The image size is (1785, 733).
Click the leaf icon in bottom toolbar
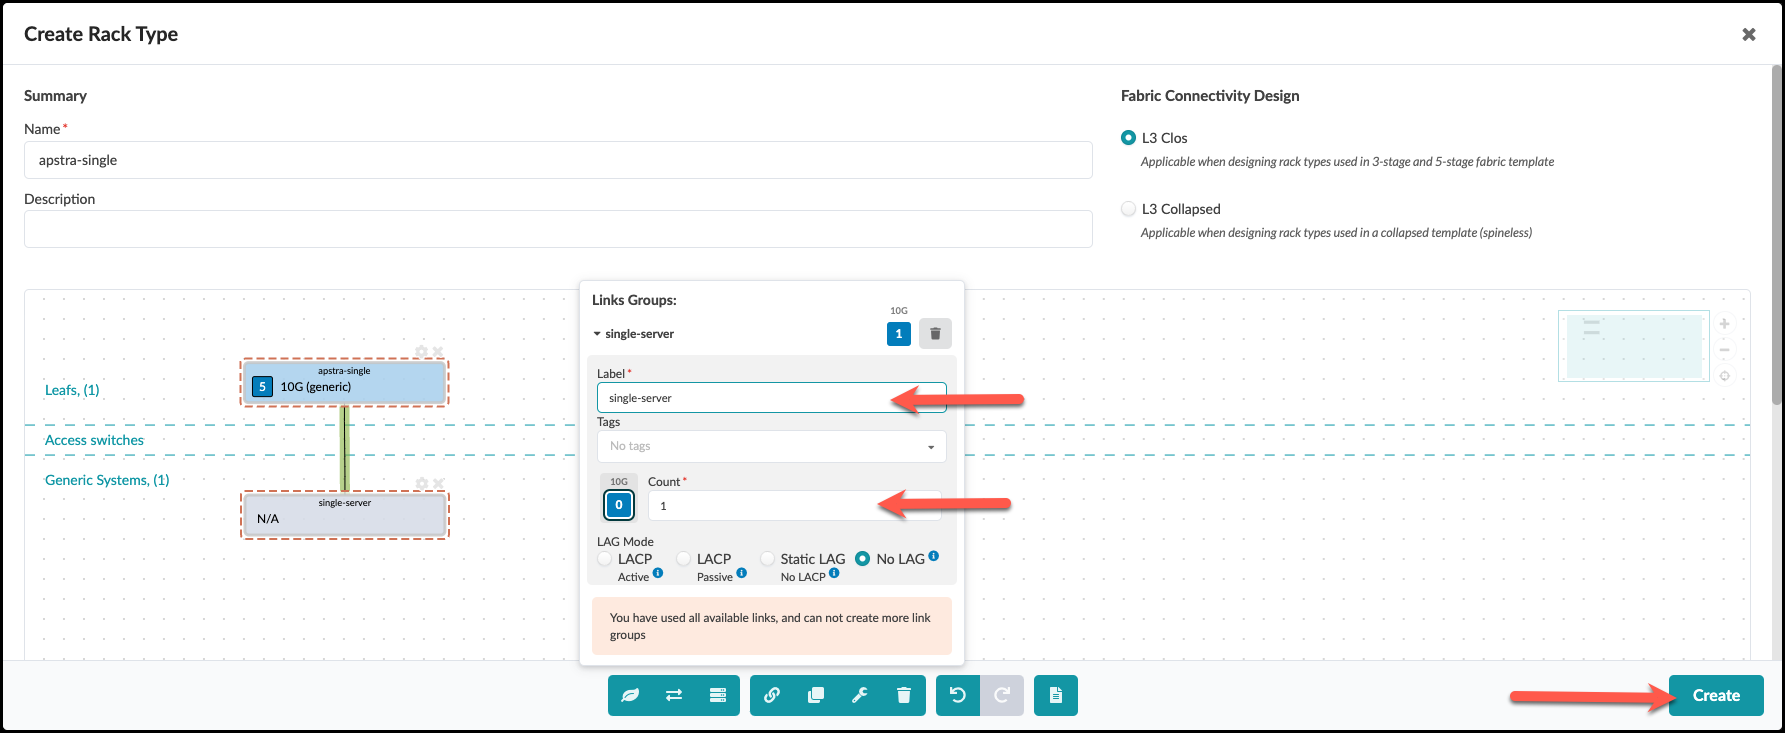click(630, 695)
